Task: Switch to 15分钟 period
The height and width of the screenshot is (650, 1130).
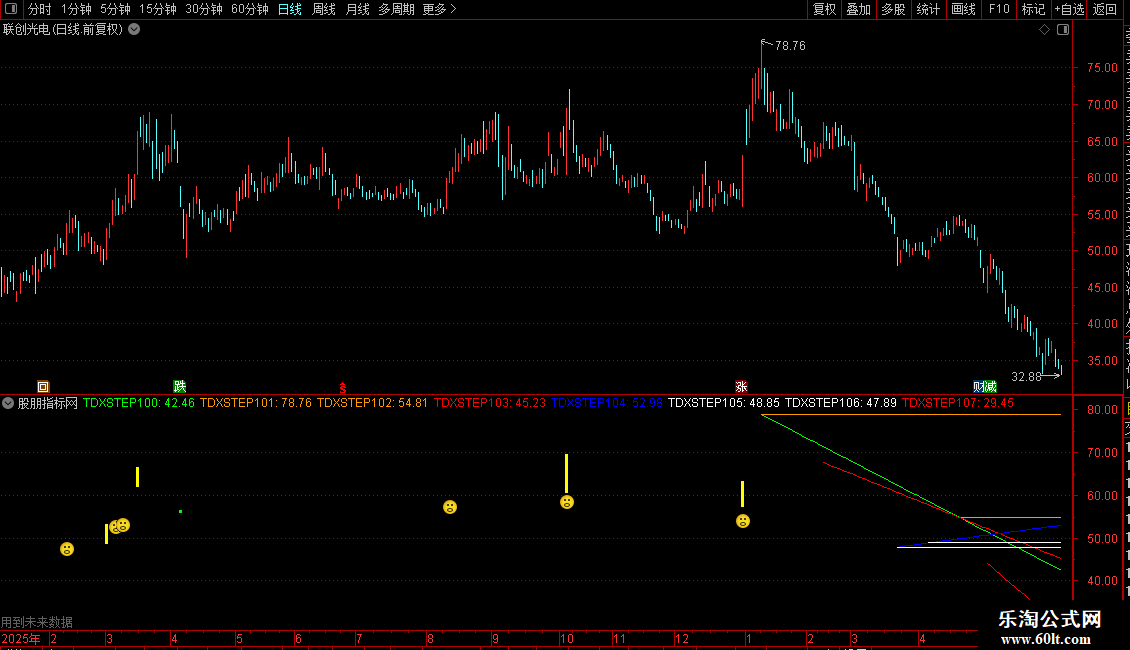Action: click(x=158, y=9)
